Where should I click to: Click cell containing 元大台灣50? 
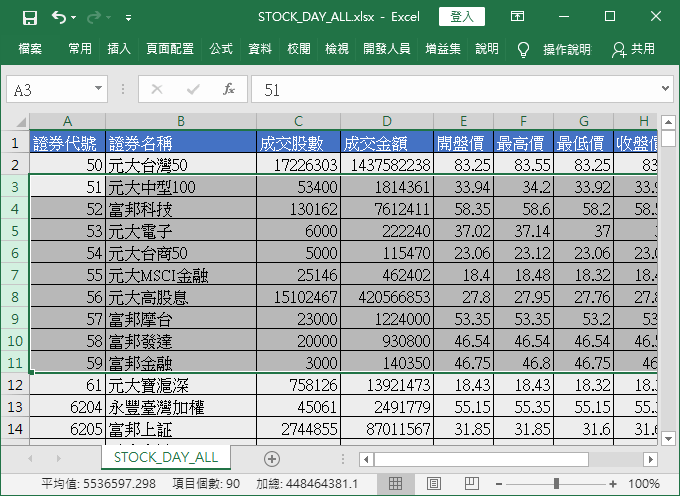(181, 165)
